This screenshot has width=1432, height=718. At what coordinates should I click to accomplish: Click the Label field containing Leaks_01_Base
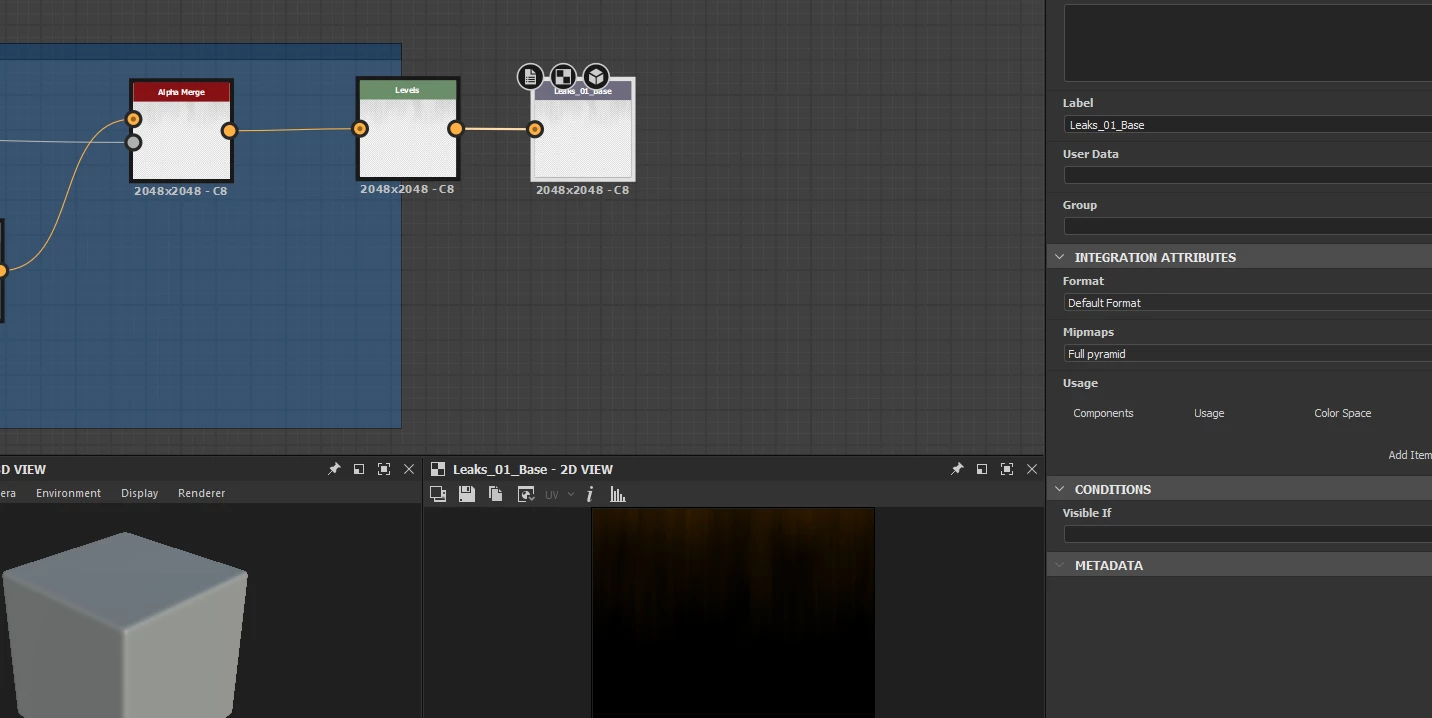1248,125
